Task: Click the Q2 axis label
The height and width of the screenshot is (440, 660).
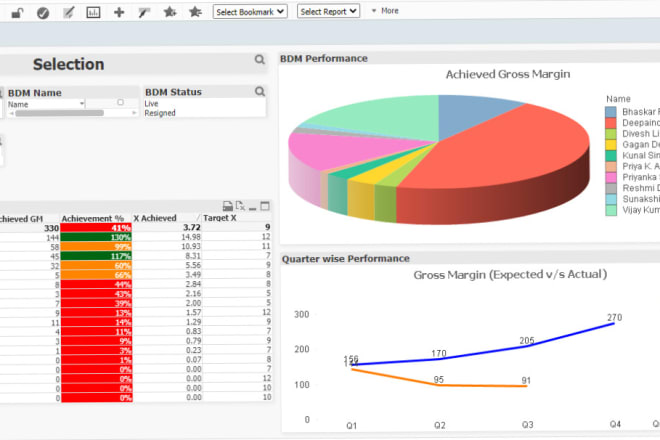Action: [x=440, y=425]
